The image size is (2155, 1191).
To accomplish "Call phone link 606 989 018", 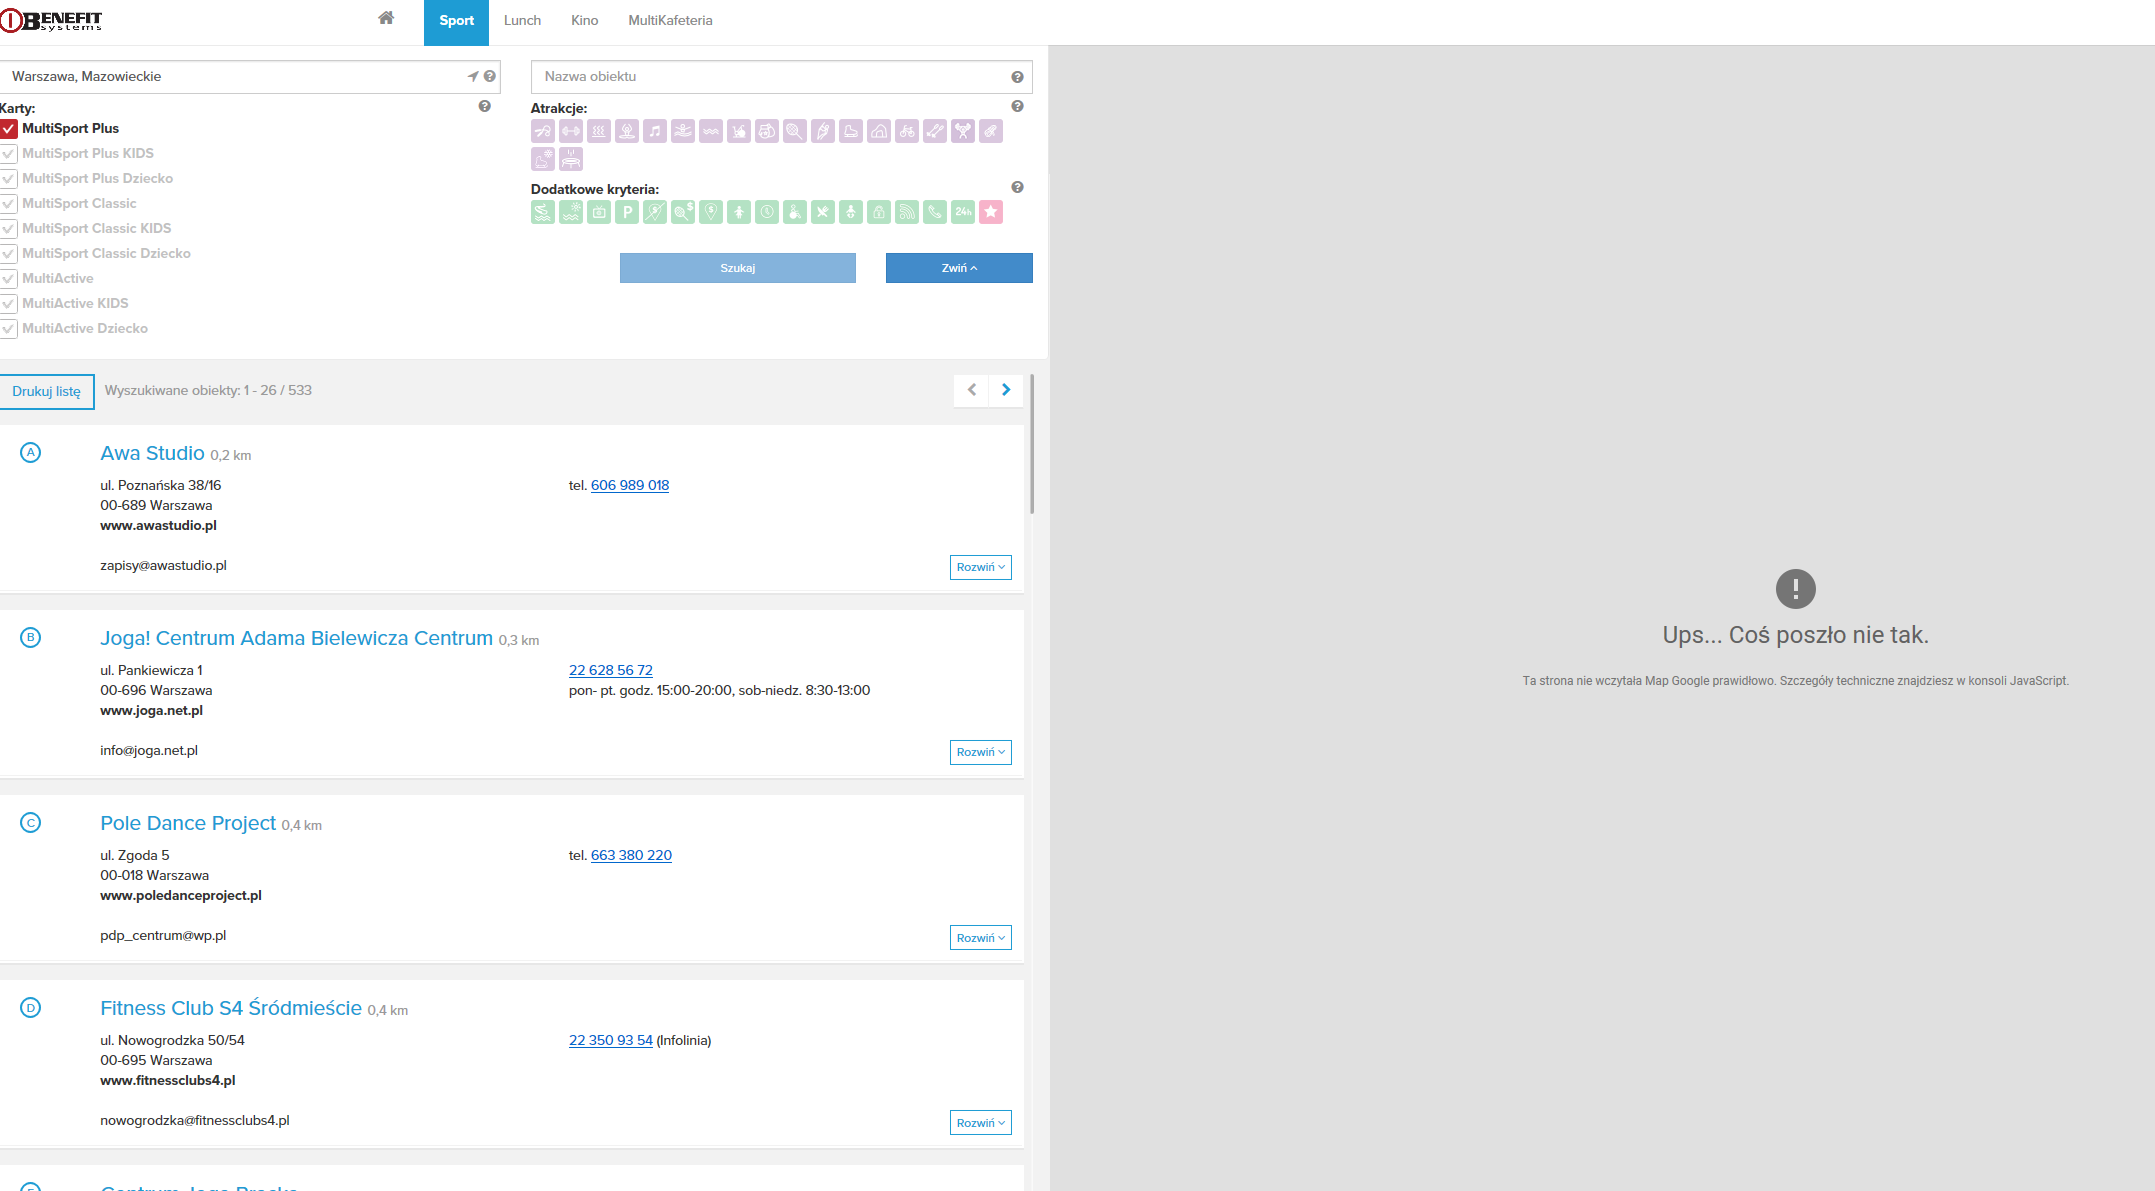I will pyautogui.click(x=630, y=485).
